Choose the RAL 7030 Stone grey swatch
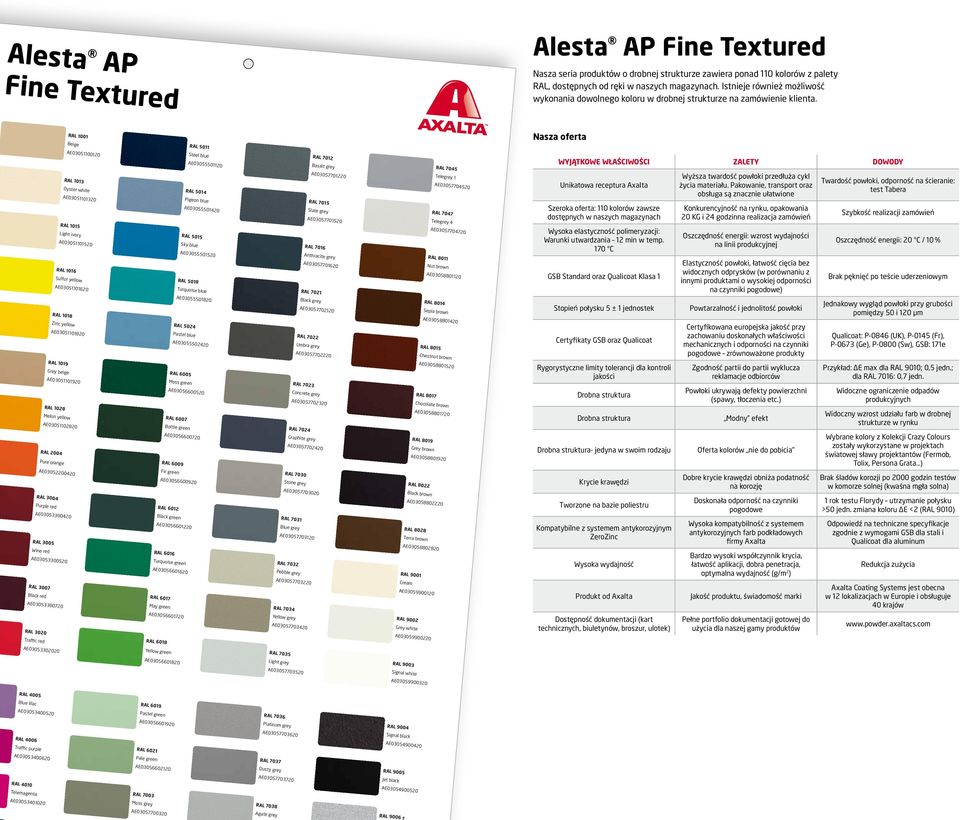The image size is (960, 820). pos(249,479)
